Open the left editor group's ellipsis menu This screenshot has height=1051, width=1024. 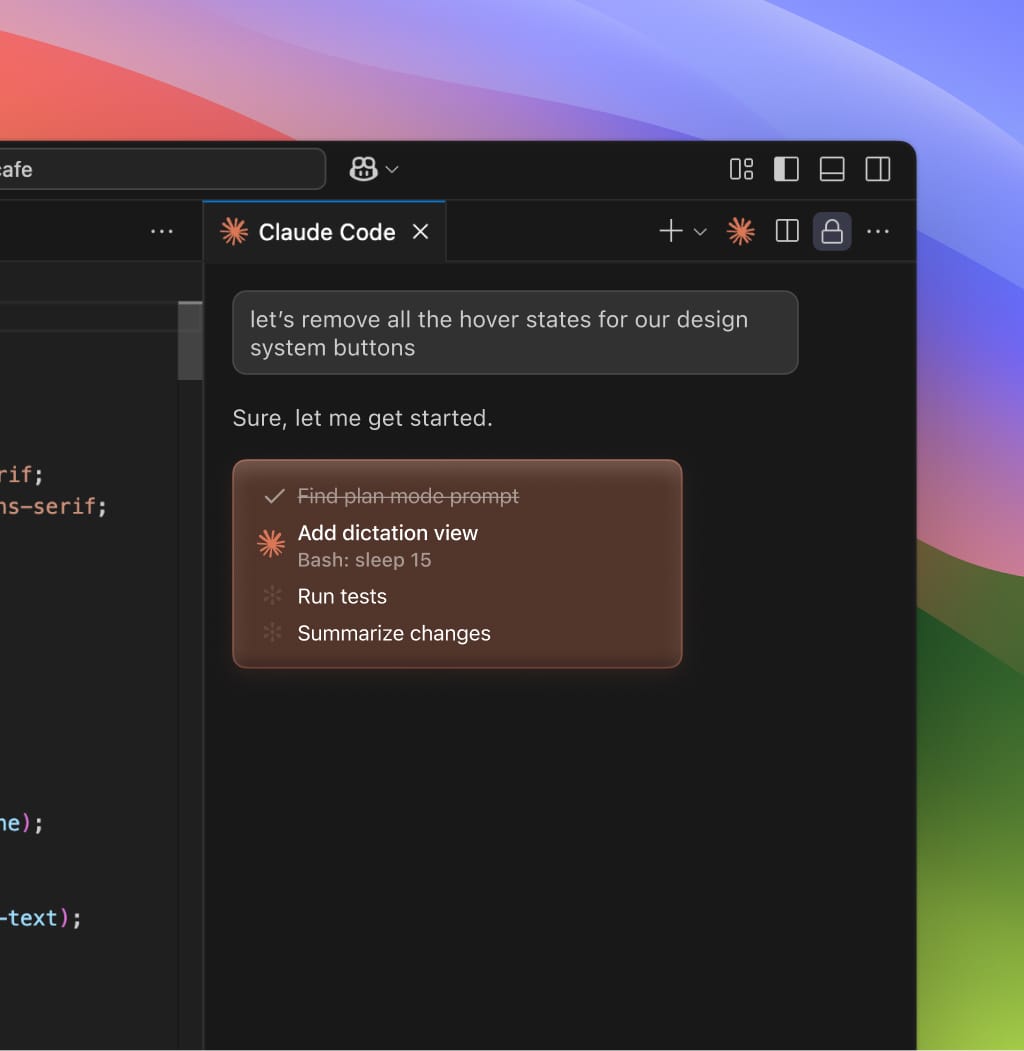[x=162, y=232]
